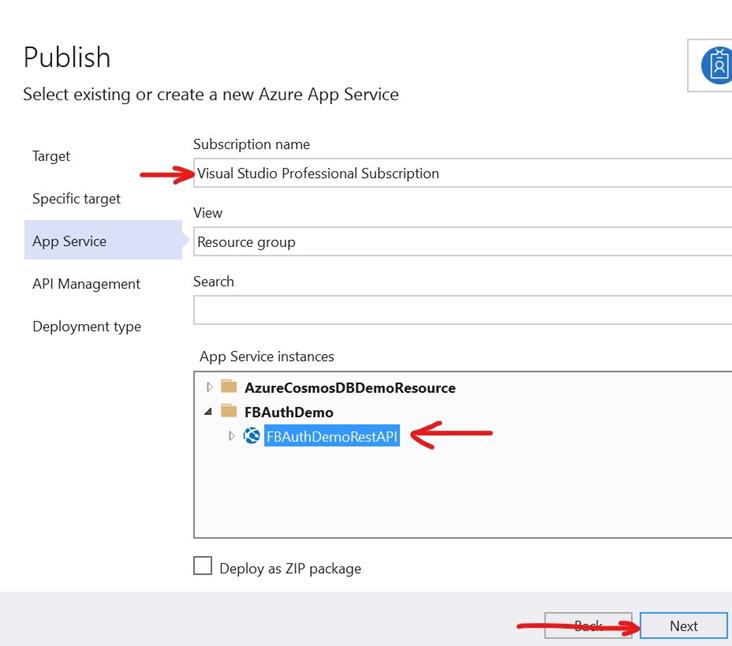Select the App Service step
732x646 pixels.
103,240
